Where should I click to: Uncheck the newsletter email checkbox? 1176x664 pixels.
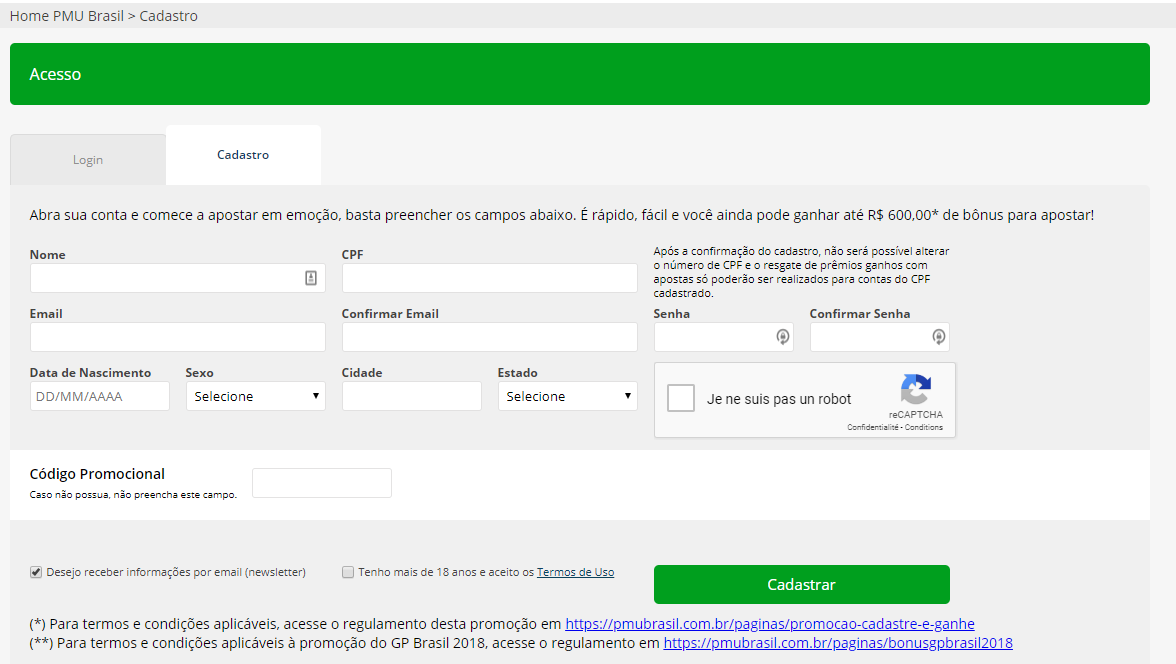(x=36, y=572)
